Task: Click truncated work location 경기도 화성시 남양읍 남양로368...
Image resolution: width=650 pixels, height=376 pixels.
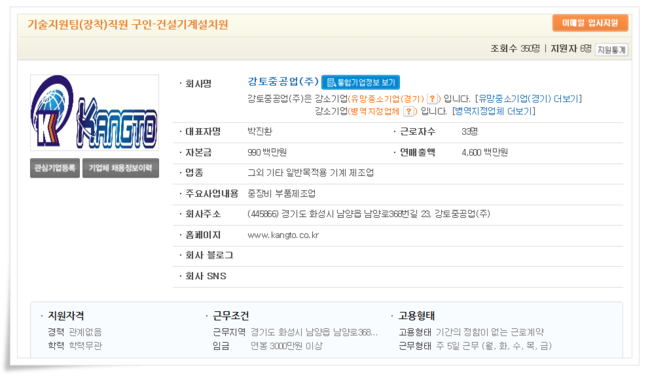Action: [x=314, y=332]
